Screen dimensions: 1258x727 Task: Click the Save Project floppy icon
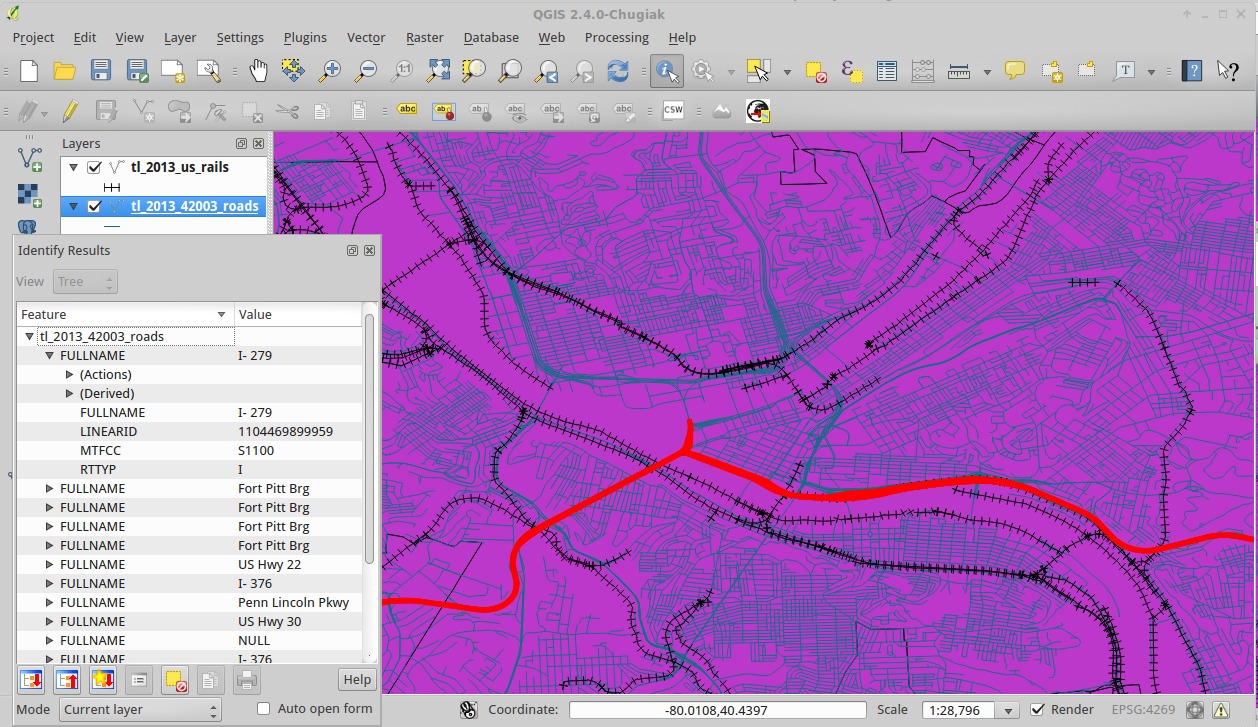101,71
